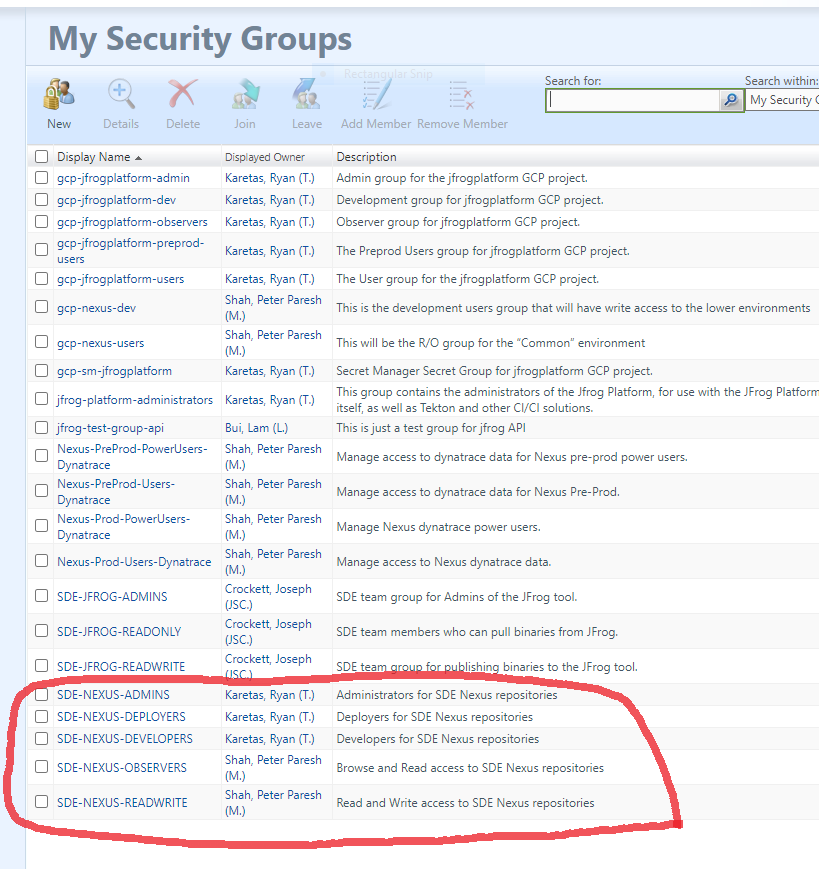Open the Nexus-PreProd-Users-Dynatrace group link

coord(116,492)
